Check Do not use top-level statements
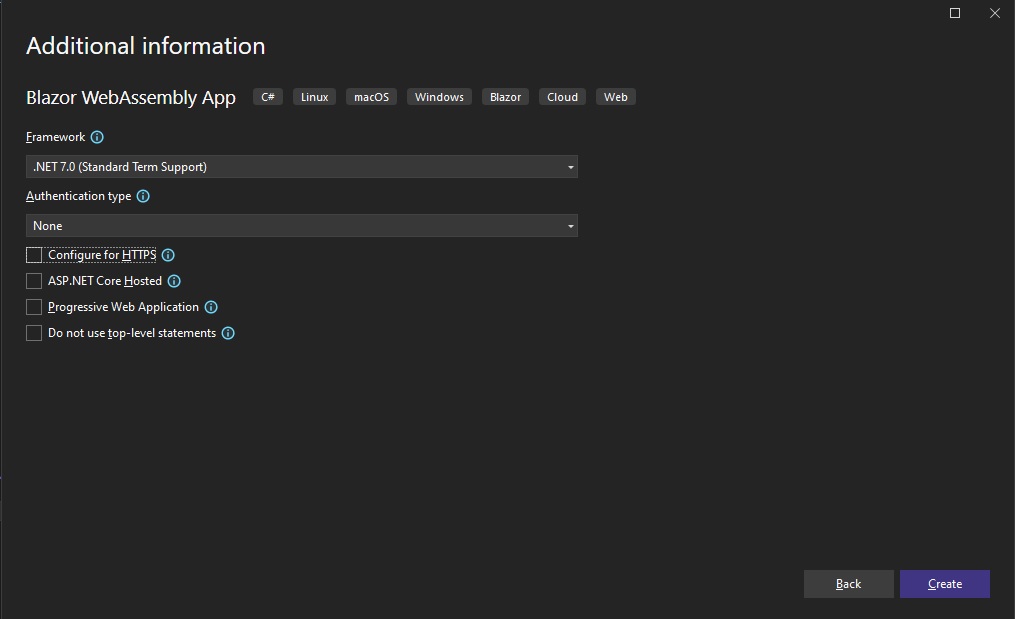The height and width of the screenshot is (619, 1015). point(34,333)
